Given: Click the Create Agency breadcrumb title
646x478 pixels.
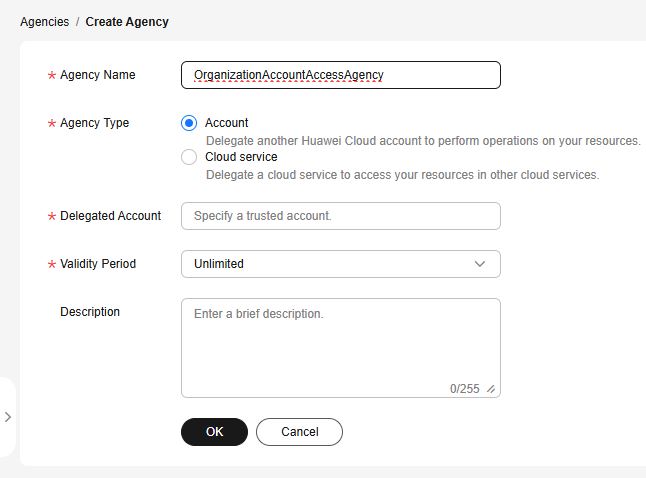Looking at the screenshot, I should click(127, 21).
